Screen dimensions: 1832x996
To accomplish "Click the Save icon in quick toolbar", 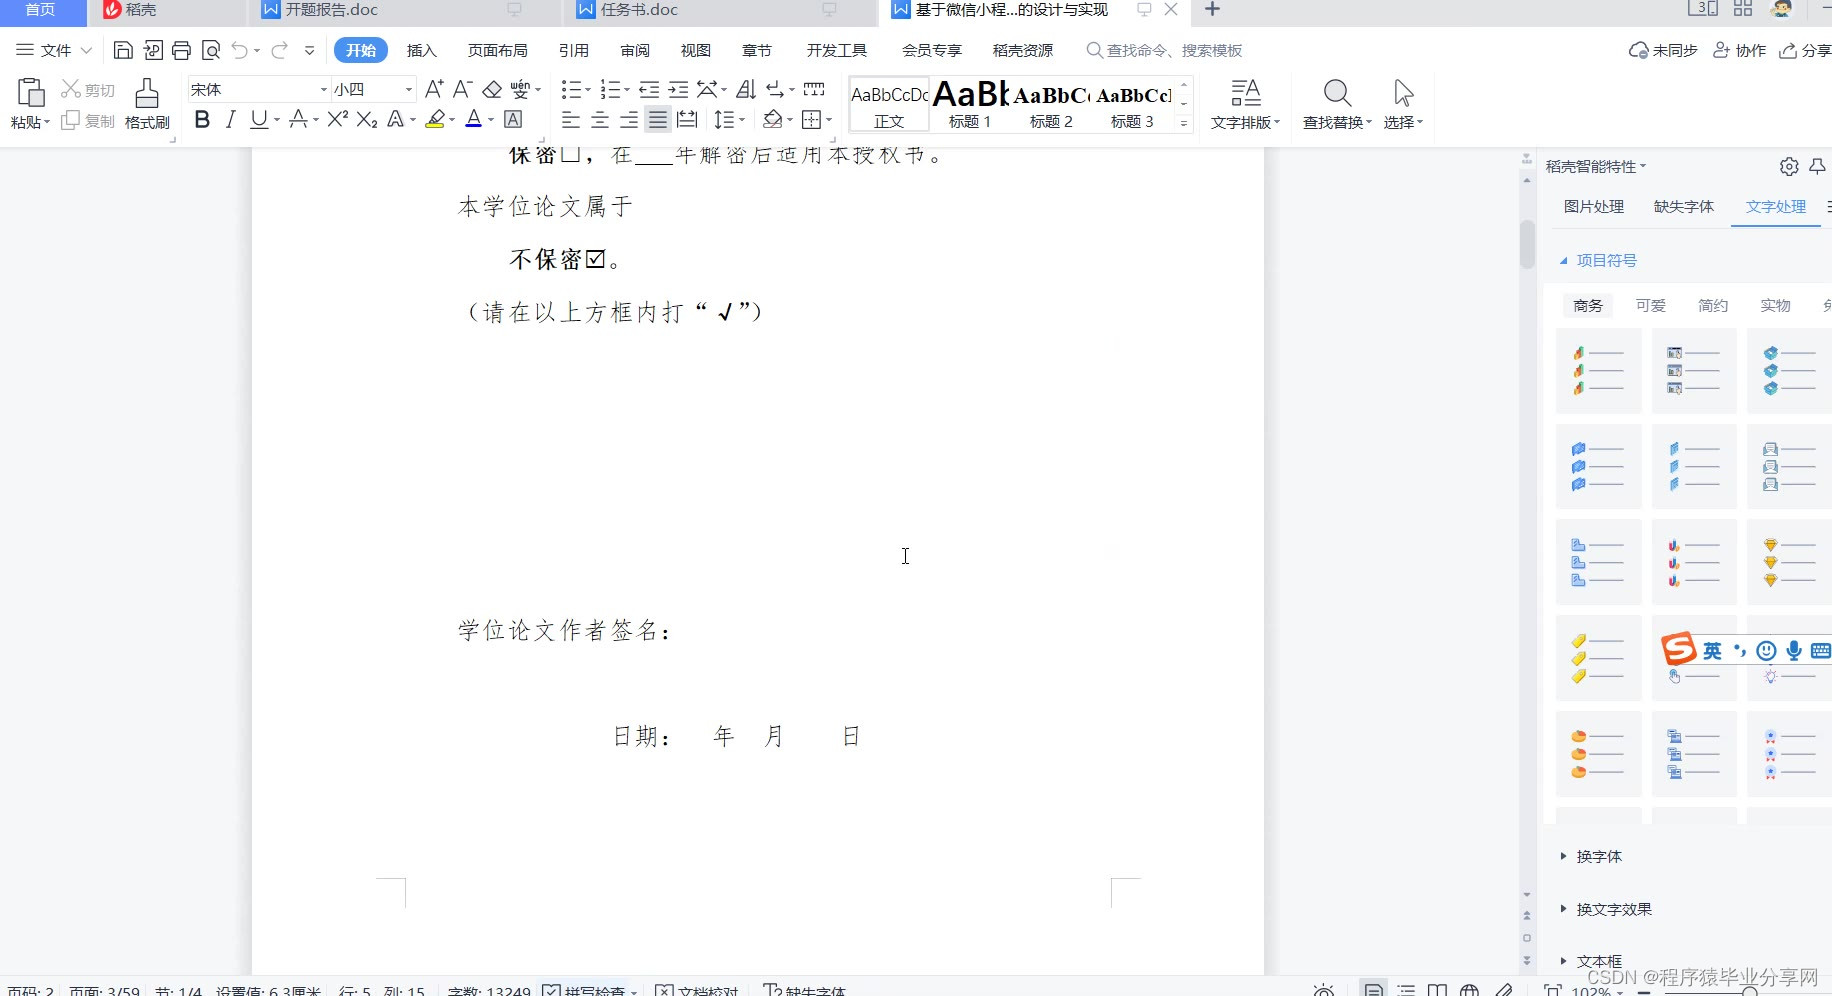I will [x=123, y=50].
